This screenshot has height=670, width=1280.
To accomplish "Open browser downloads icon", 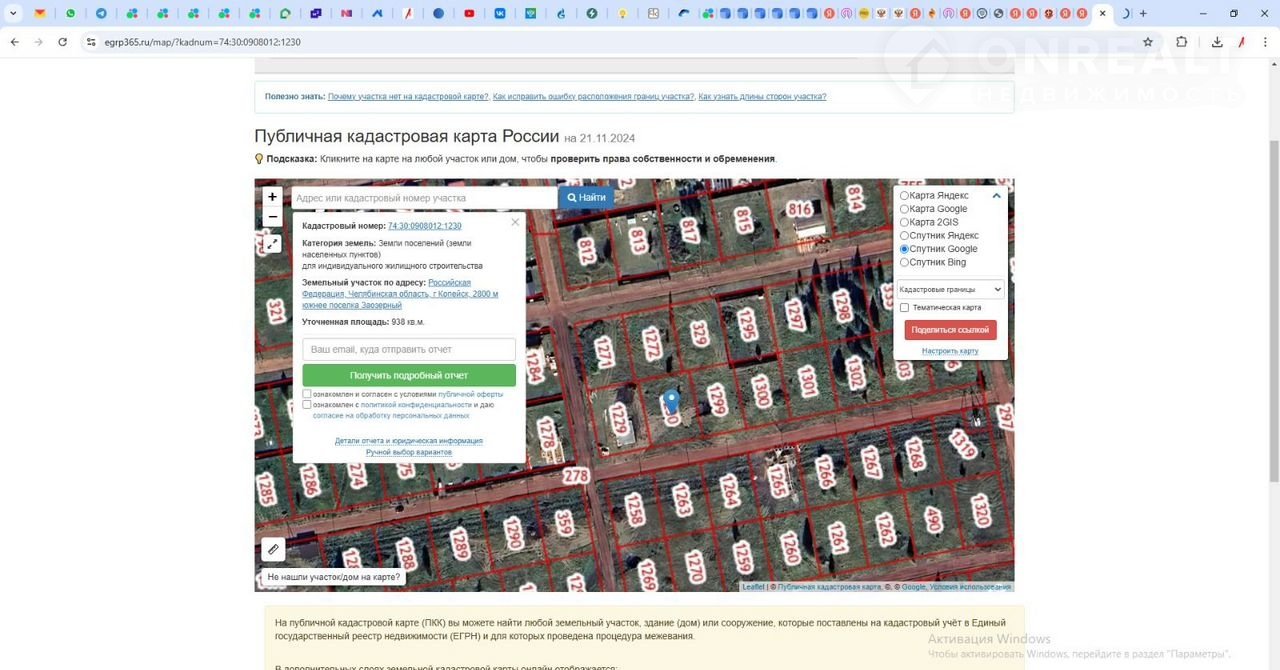I will click(1217, 42).
